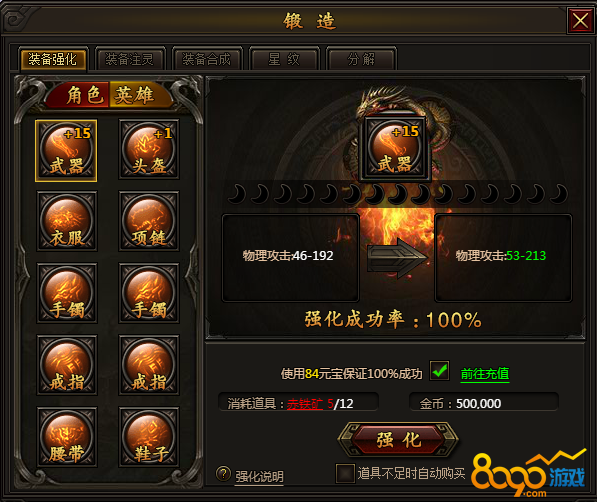Pick the right 戒指 ring slot
Image resolution: width=597 pixels, height=502 pixels.
(148, 365)
